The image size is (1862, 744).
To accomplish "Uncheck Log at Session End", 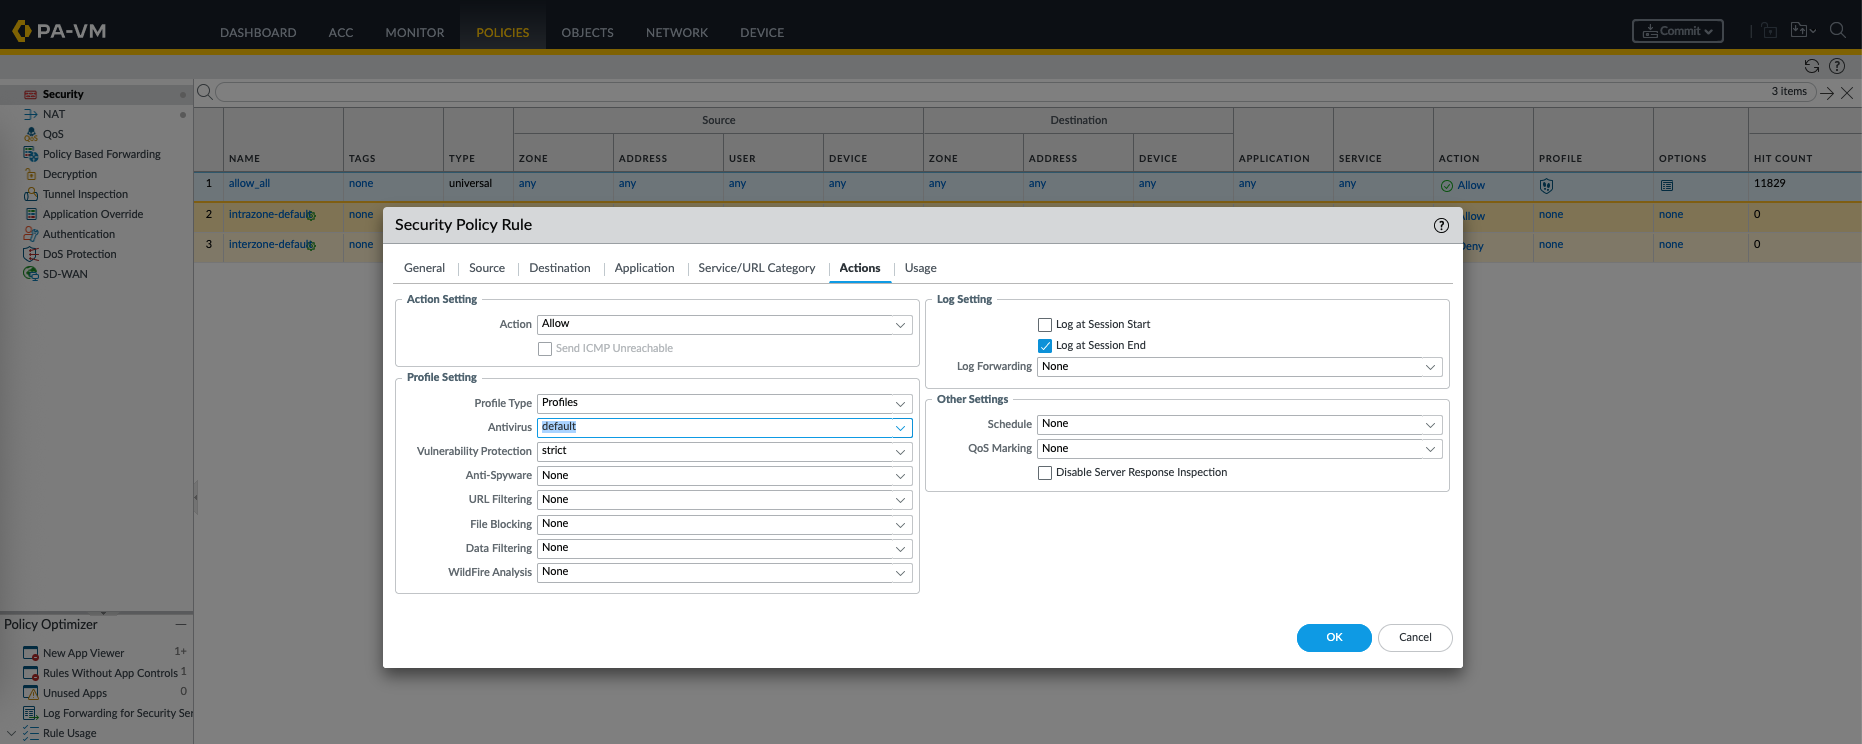I will [x=1045, y=346].
